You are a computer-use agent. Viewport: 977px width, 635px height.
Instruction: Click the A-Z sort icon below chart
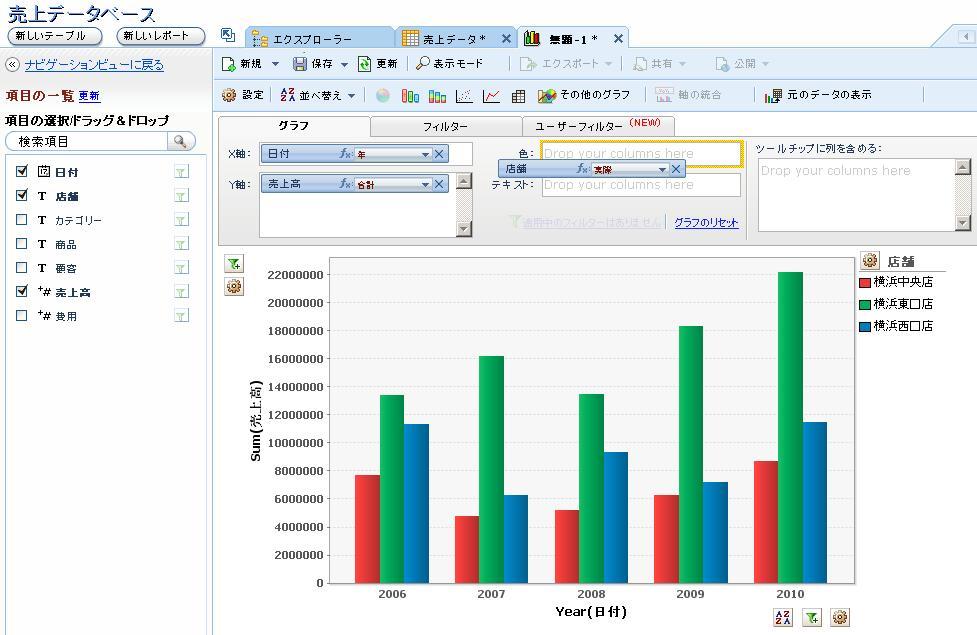(x=783, y=618)
